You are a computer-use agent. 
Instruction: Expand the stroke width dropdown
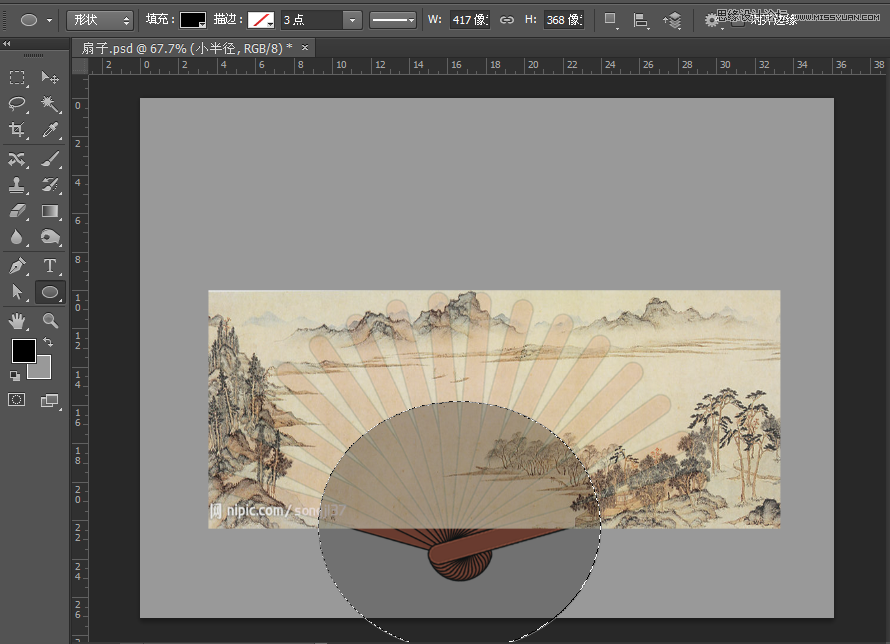tap(352, 20)
